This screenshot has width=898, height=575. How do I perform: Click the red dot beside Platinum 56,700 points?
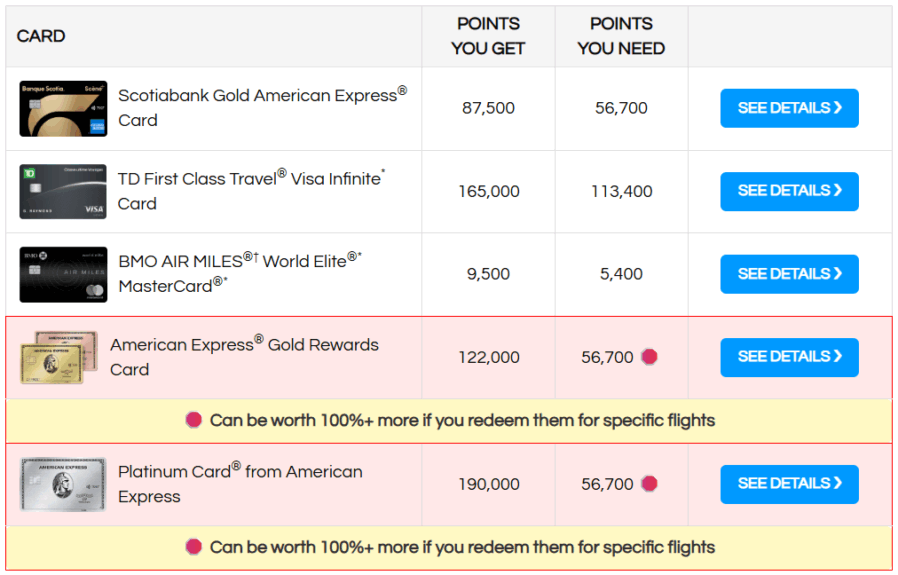tap(649, 484)
